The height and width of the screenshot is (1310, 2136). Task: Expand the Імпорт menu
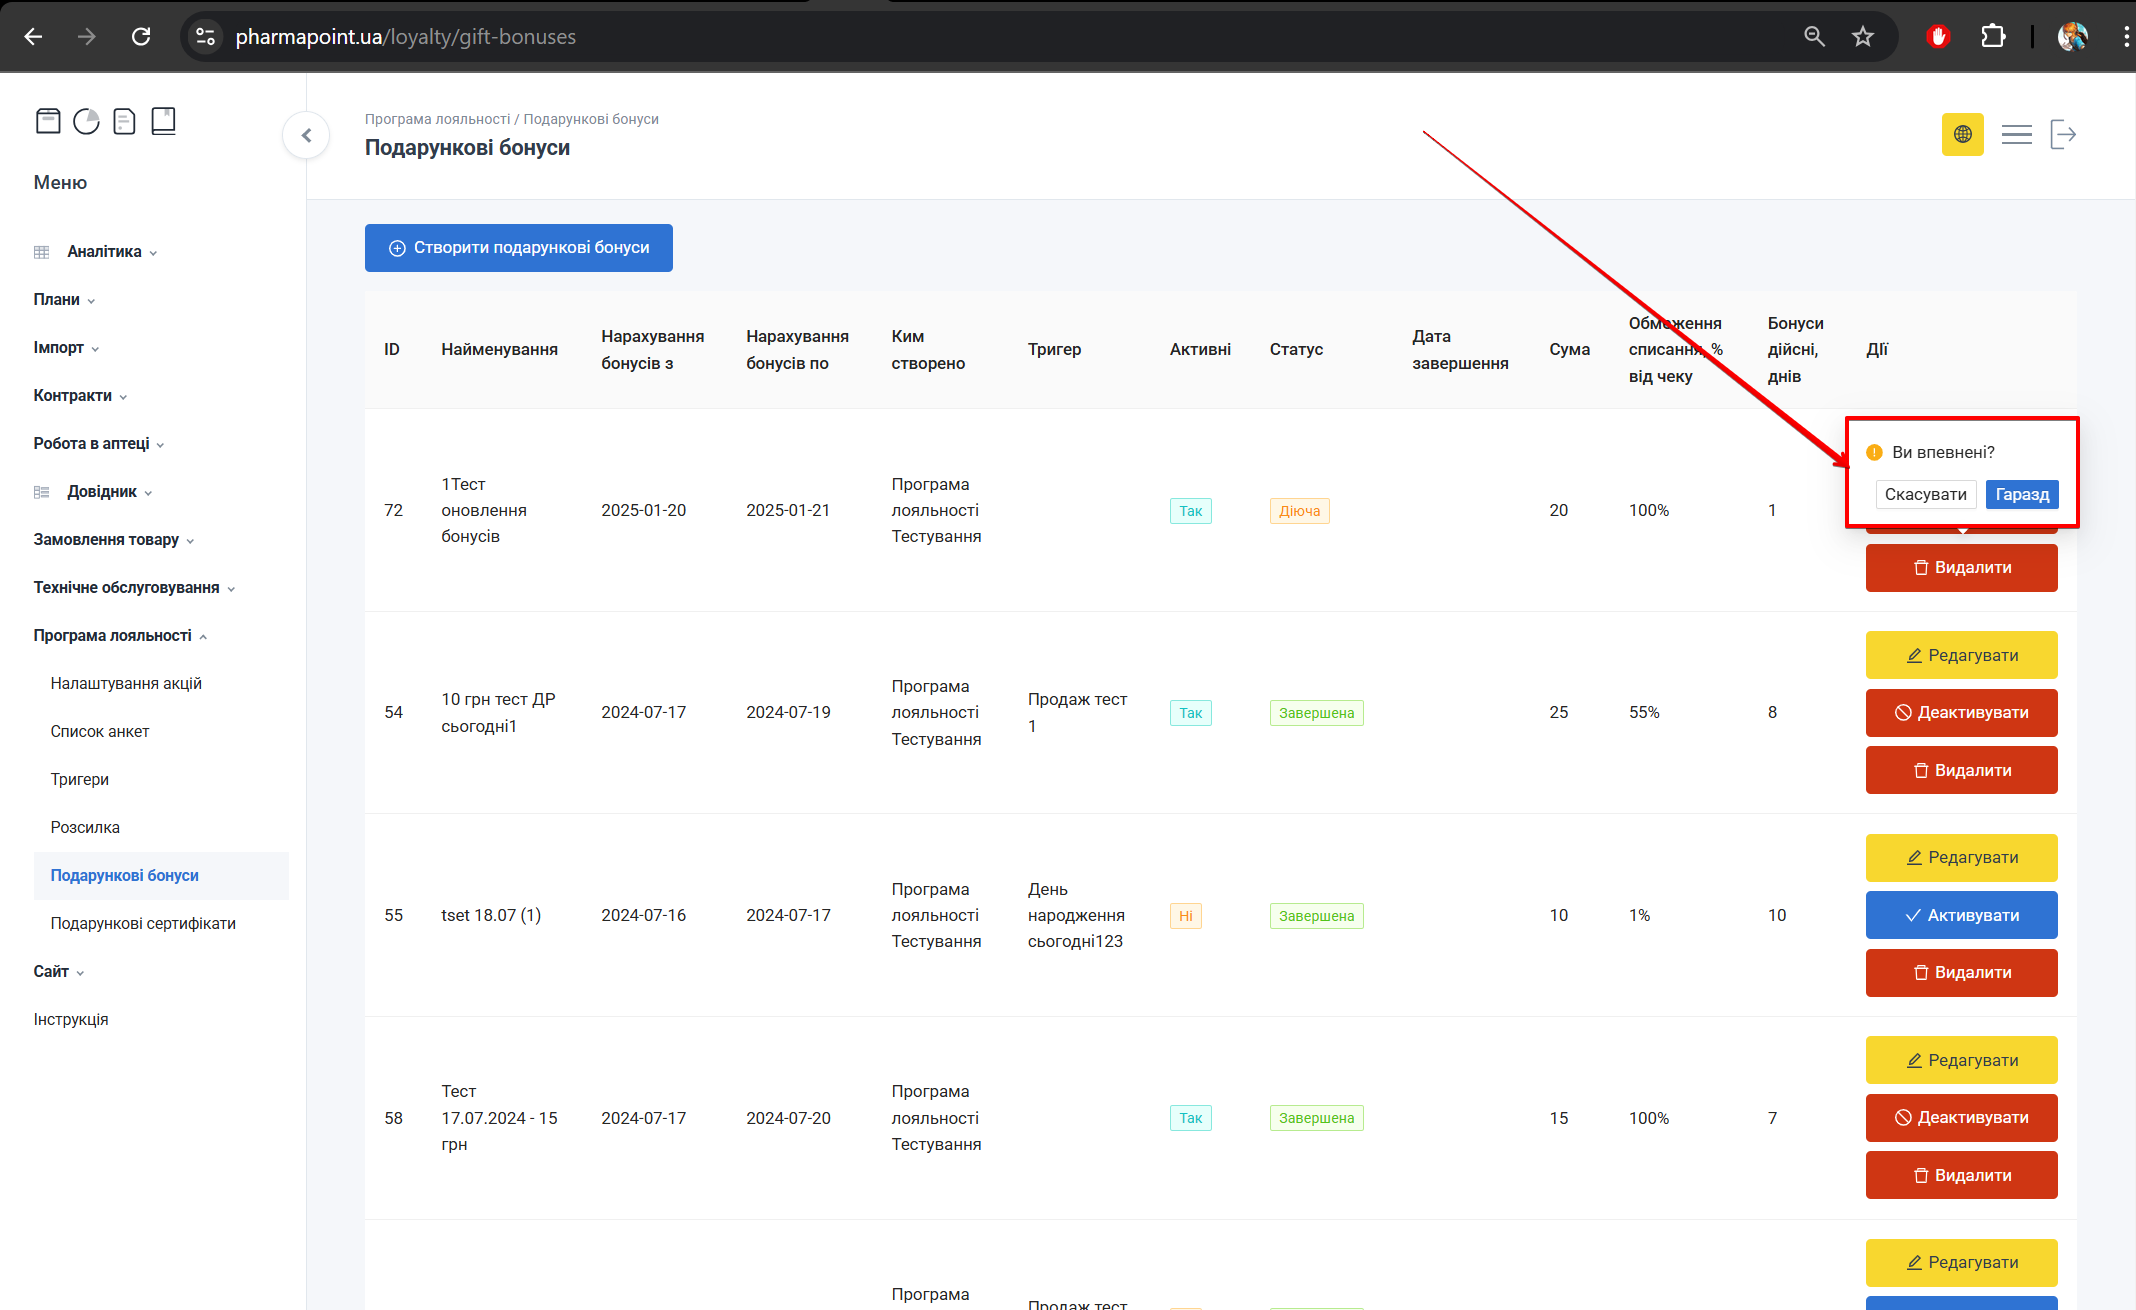click(x=66, y=348)
